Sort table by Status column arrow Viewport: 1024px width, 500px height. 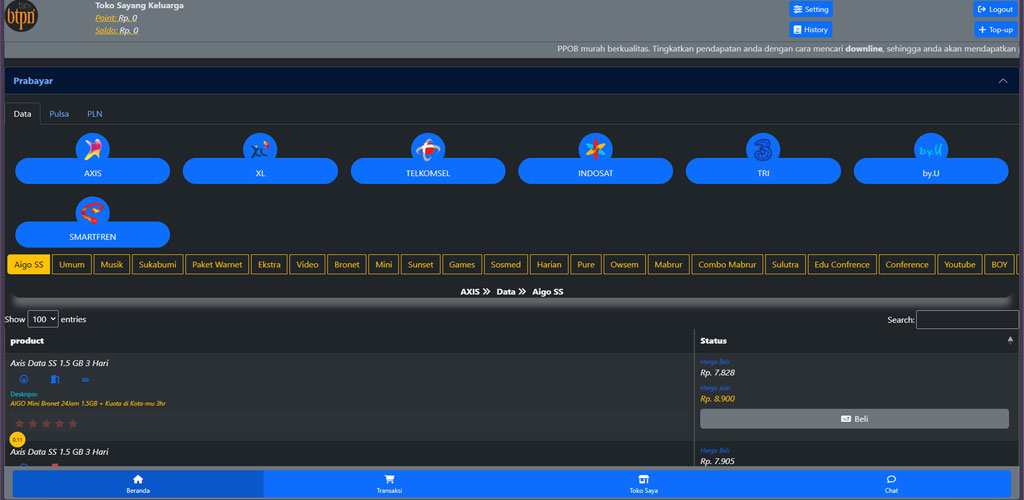click(1010, 341)
